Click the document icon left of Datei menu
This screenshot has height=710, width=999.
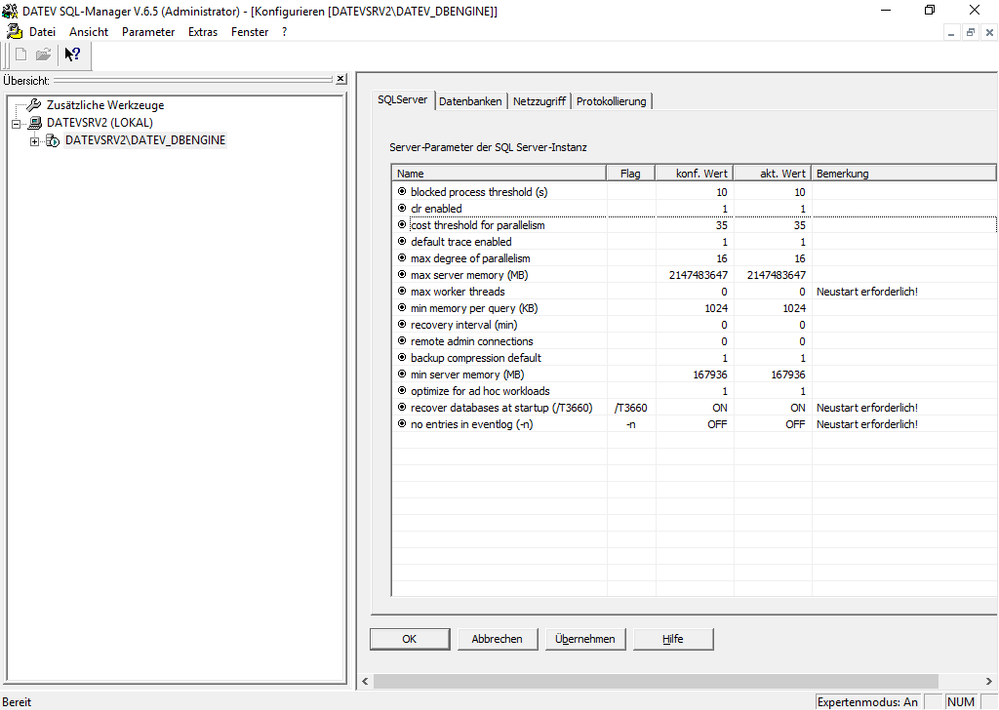tap(14, 31)
